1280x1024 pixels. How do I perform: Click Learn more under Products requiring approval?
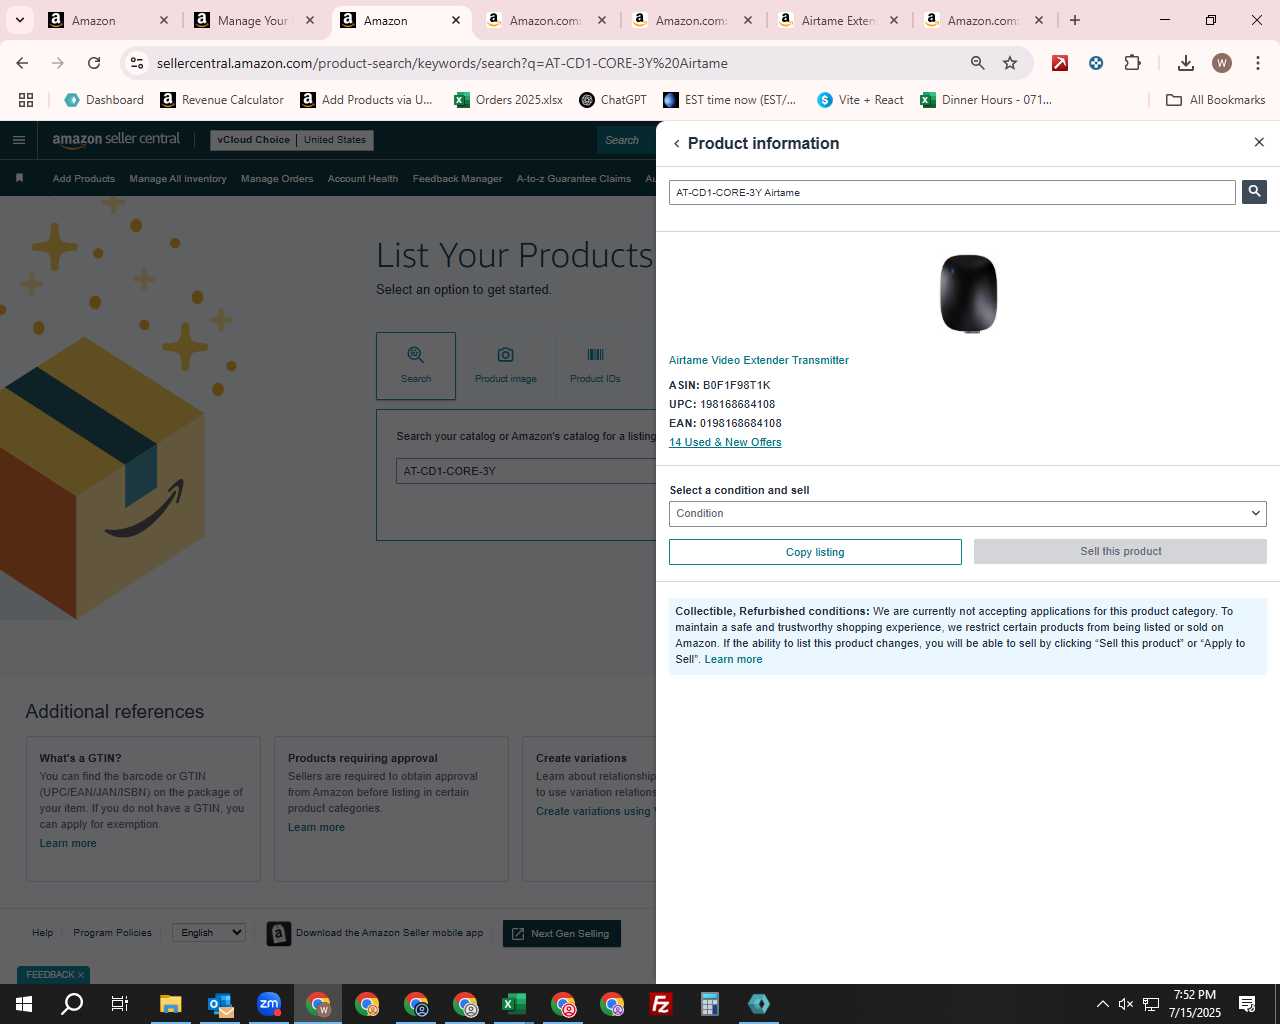[x=316, y=827]
